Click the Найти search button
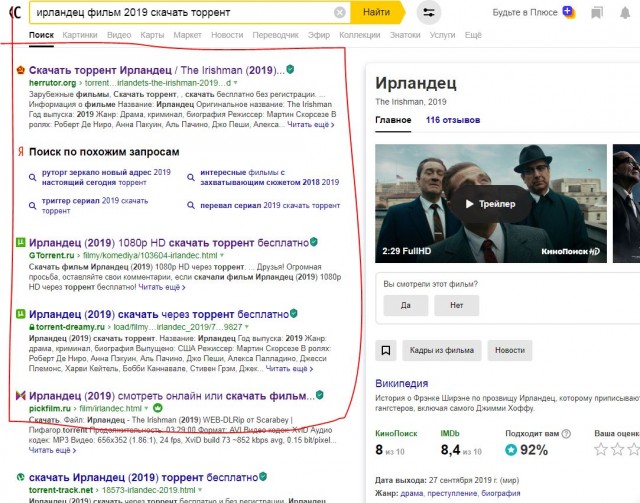This screenshot has height=503, width=640. [376, 12]
